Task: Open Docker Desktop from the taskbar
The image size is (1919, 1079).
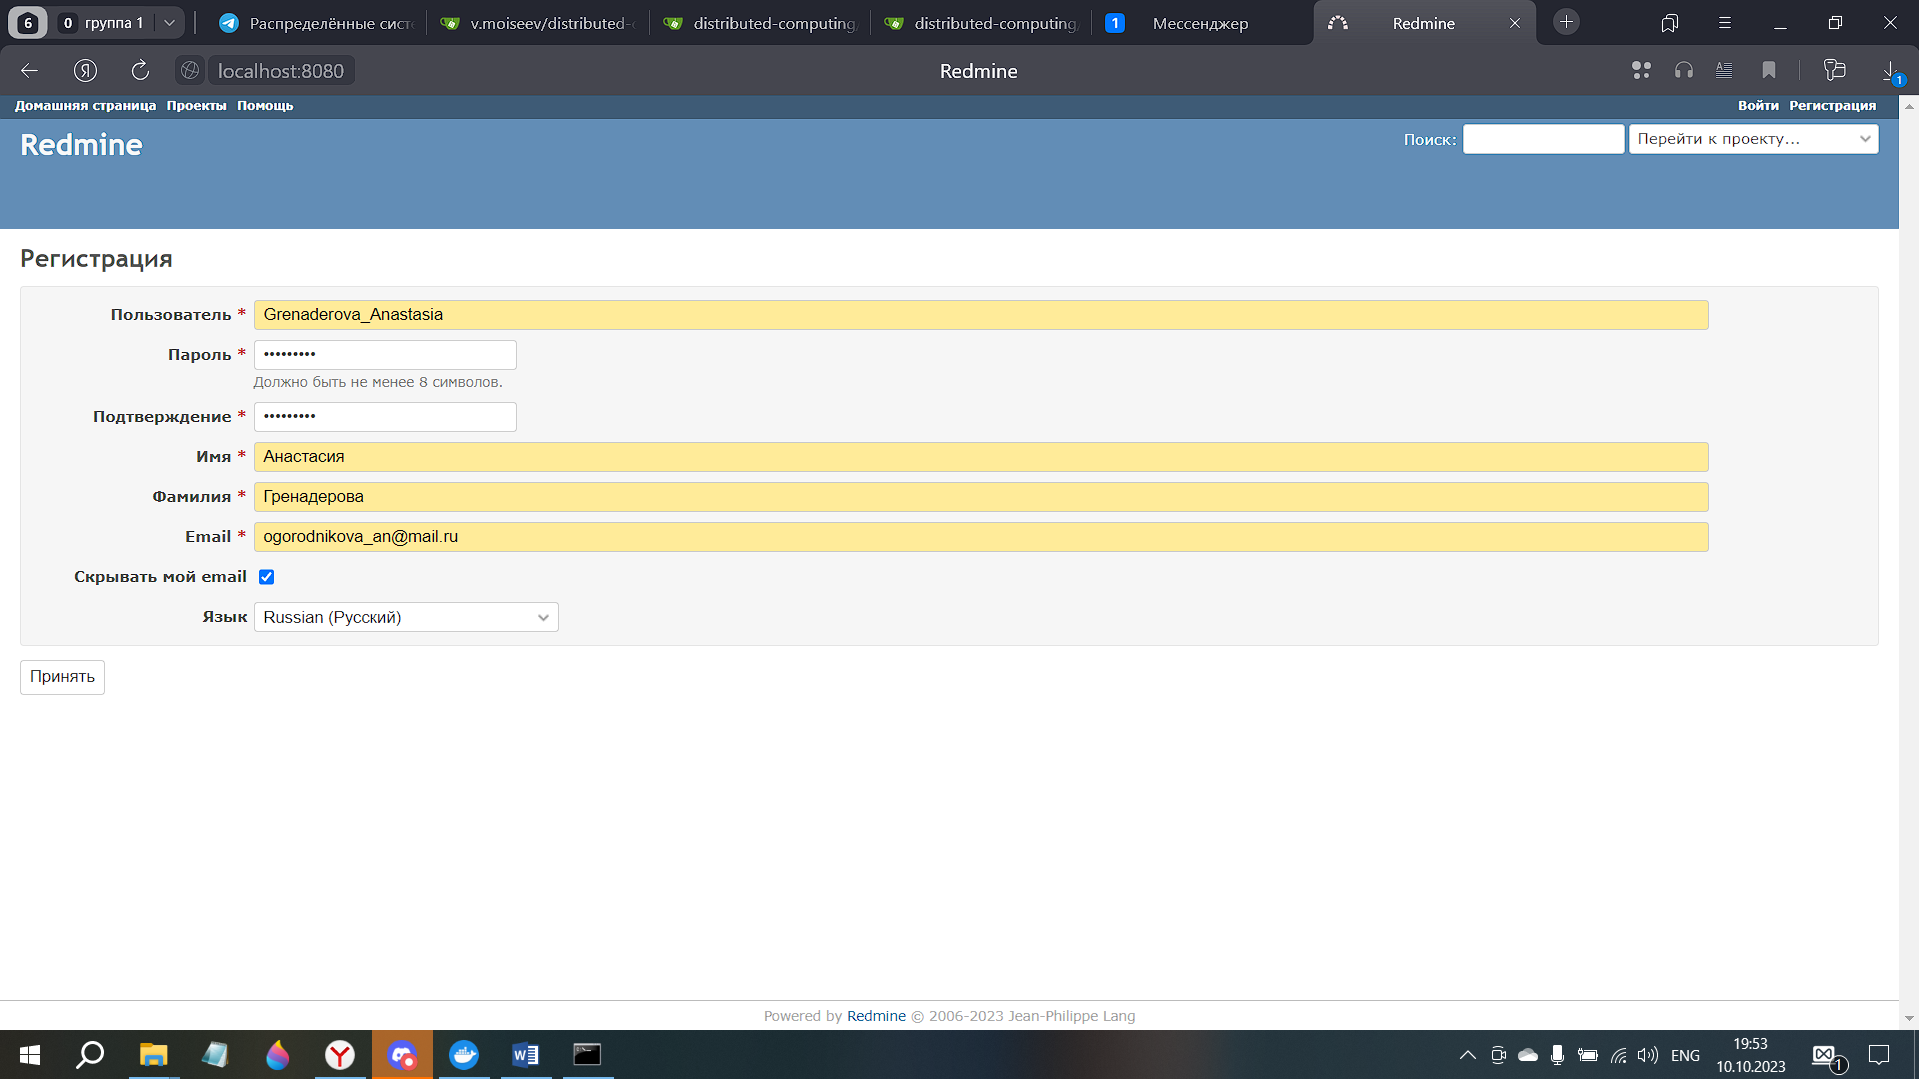Action: pyautogui.click(x=464, y=1055)
